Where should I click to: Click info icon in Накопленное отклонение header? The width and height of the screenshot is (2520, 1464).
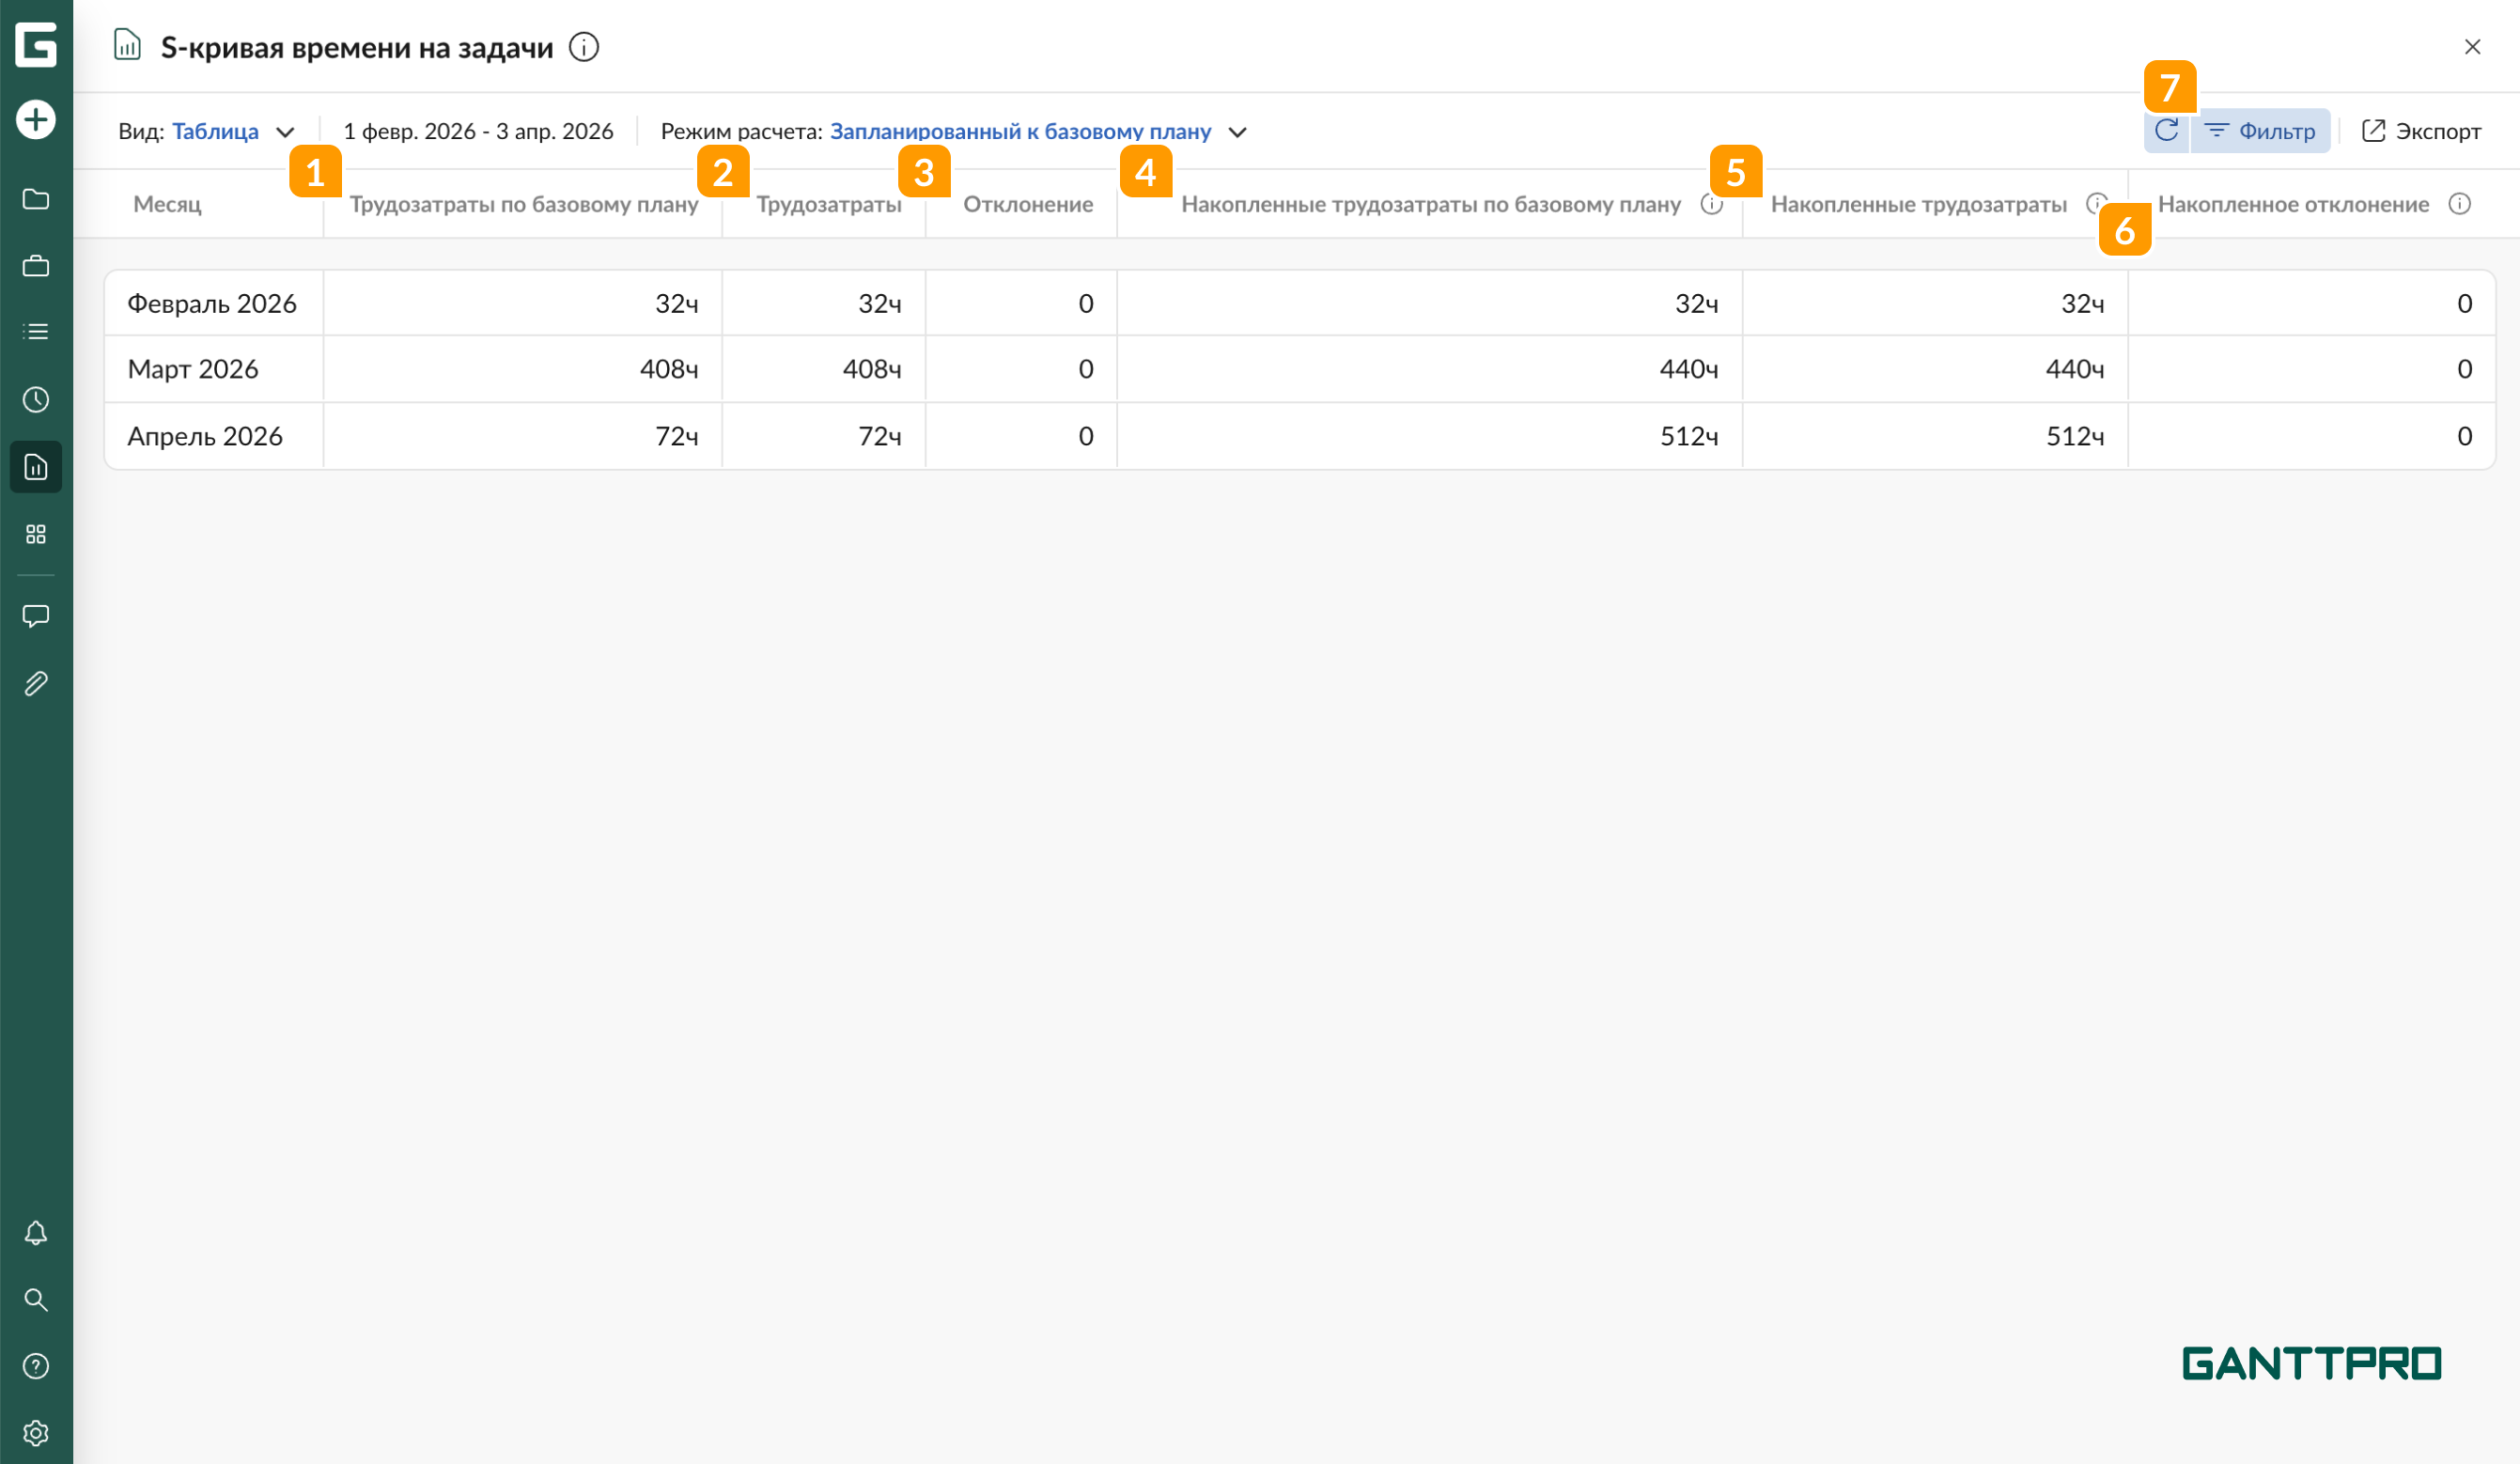coord(2459,204)
